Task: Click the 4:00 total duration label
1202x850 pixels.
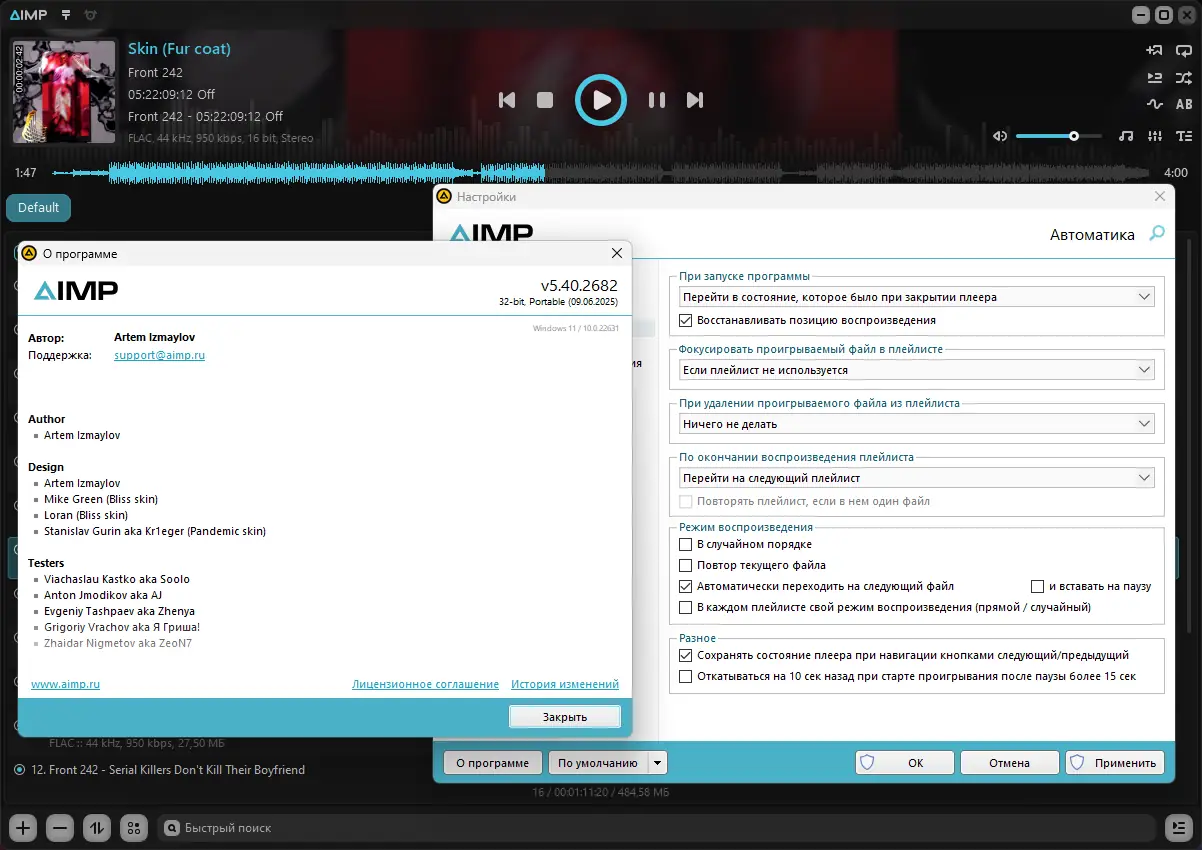Action: [x=1176, y=173]
